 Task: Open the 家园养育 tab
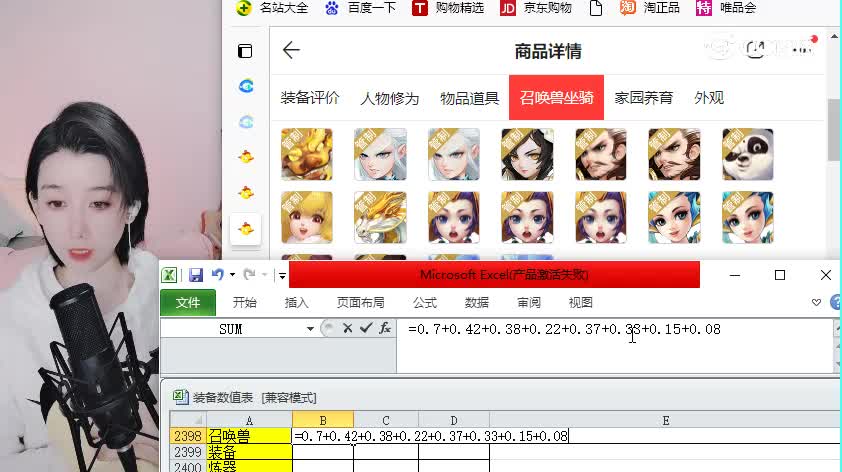click(643, 98)
